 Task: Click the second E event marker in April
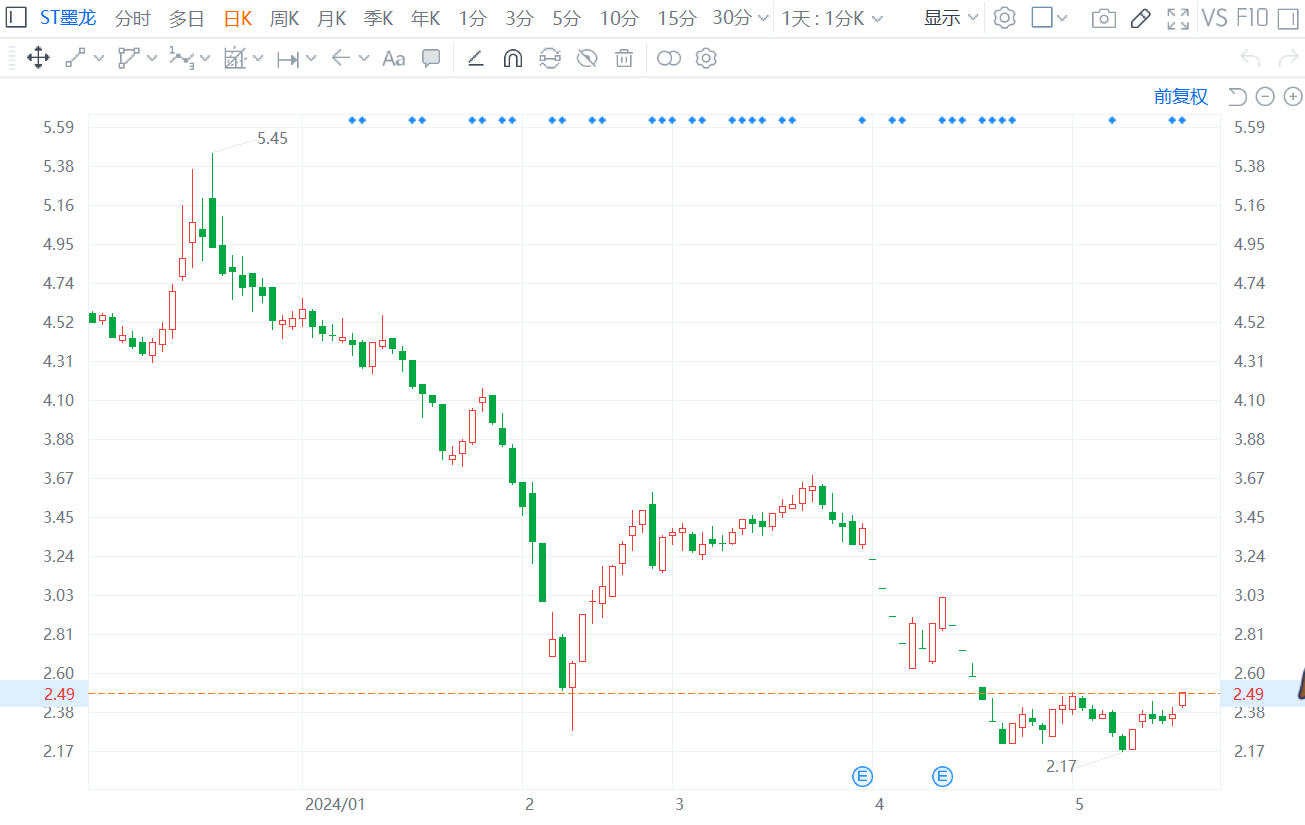coord(943,775)
